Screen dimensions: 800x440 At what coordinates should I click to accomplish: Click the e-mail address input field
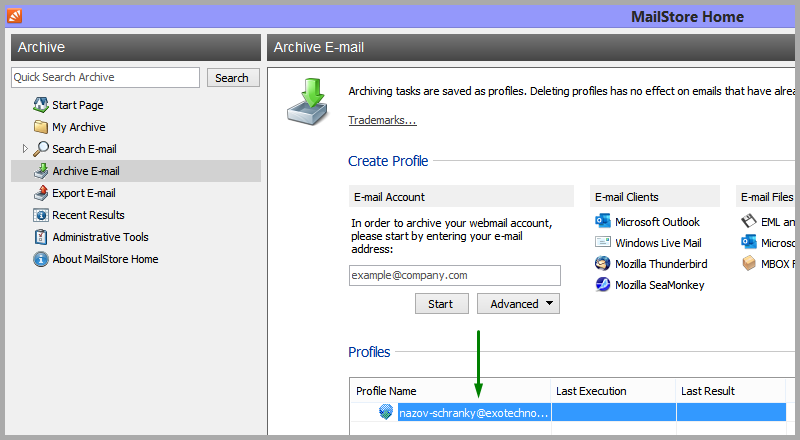click(x=455, y=275)
